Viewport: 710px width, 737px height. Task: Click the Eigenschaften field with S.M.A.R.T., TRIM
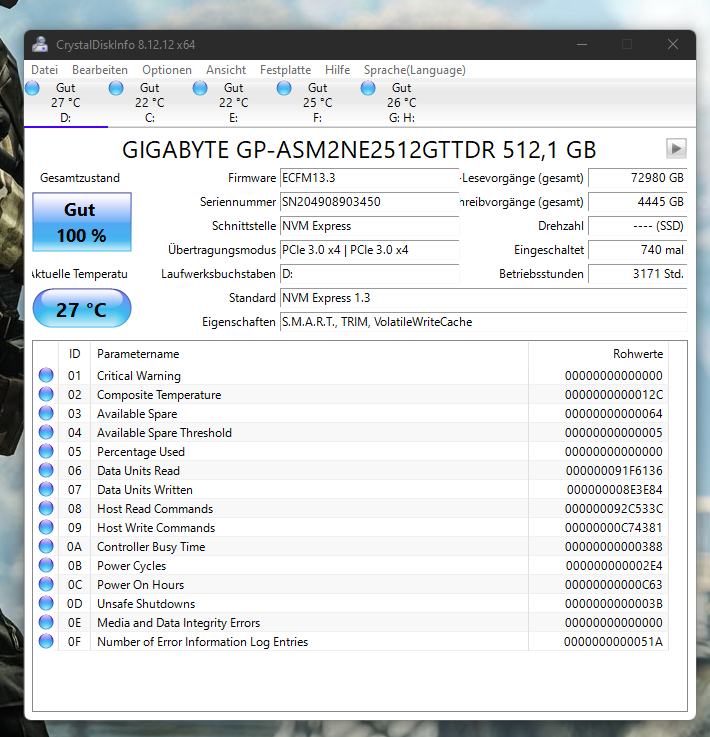point(484,322)
